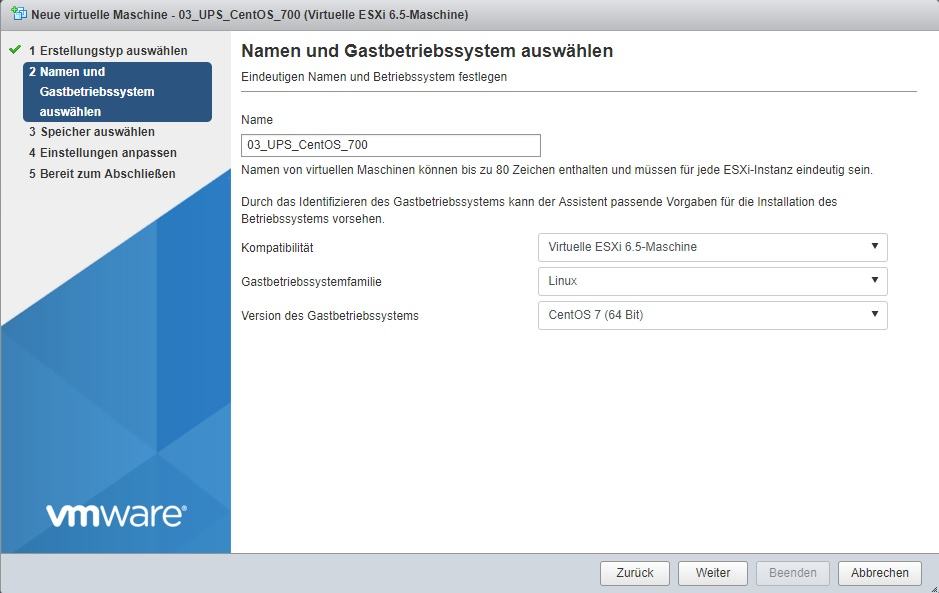Click the hint about 80 Zeichen names
Screen dimensions: 939x593
(x=557, y=170)
